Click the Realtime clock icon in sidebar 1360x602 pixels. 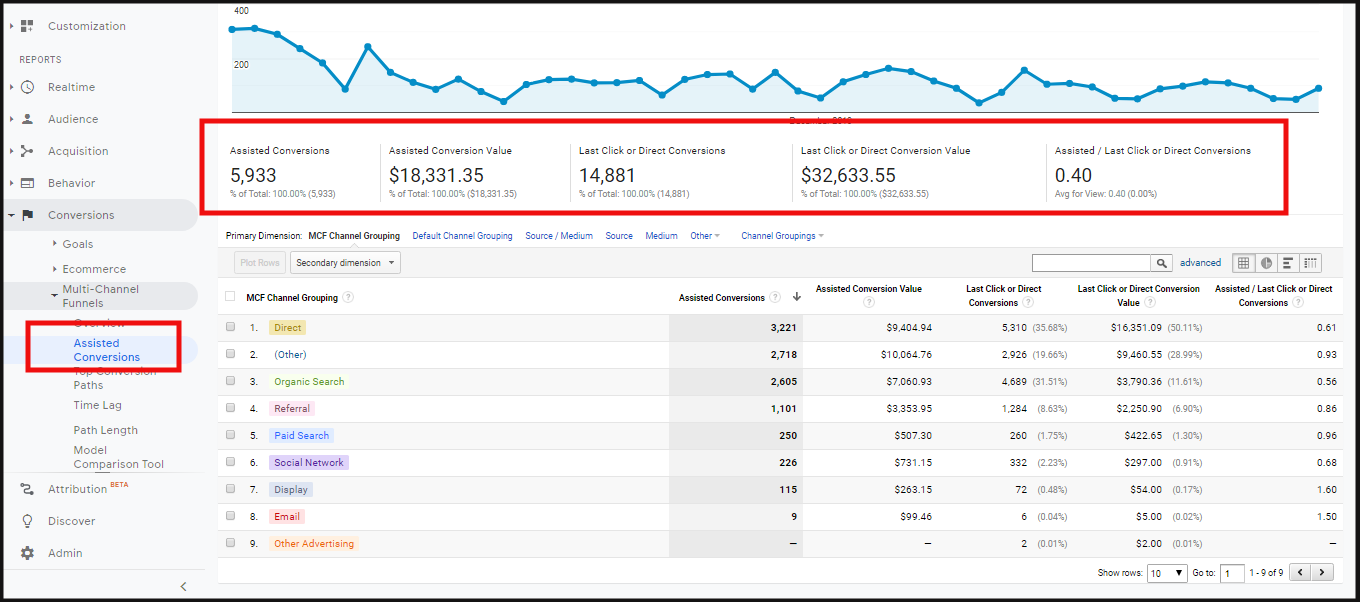pos(28,87)
